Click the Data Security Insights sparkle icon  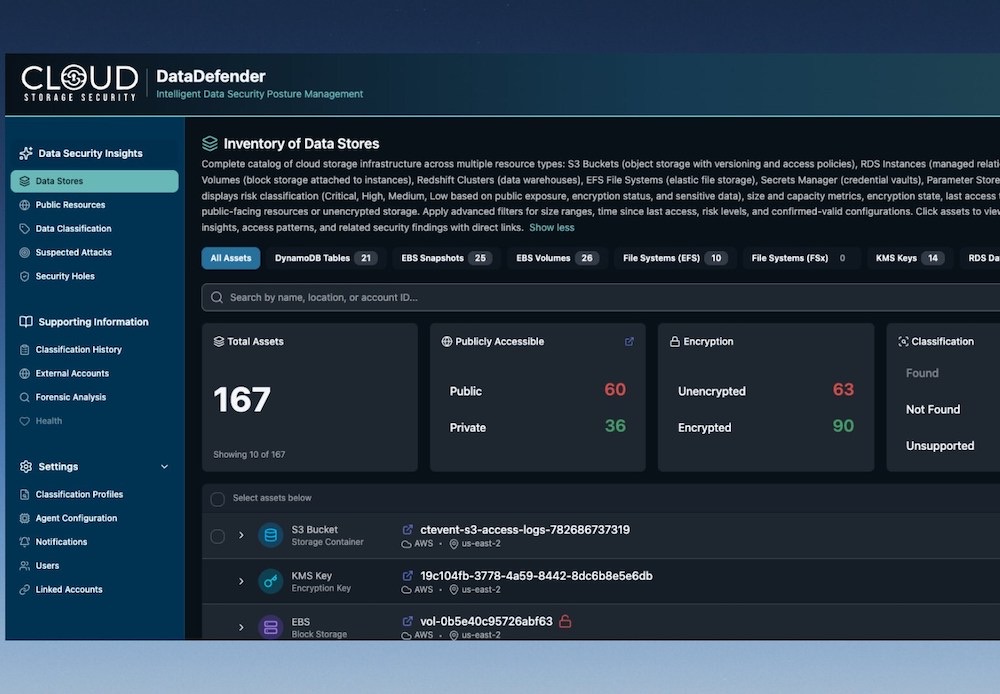[x=26, y=153]
